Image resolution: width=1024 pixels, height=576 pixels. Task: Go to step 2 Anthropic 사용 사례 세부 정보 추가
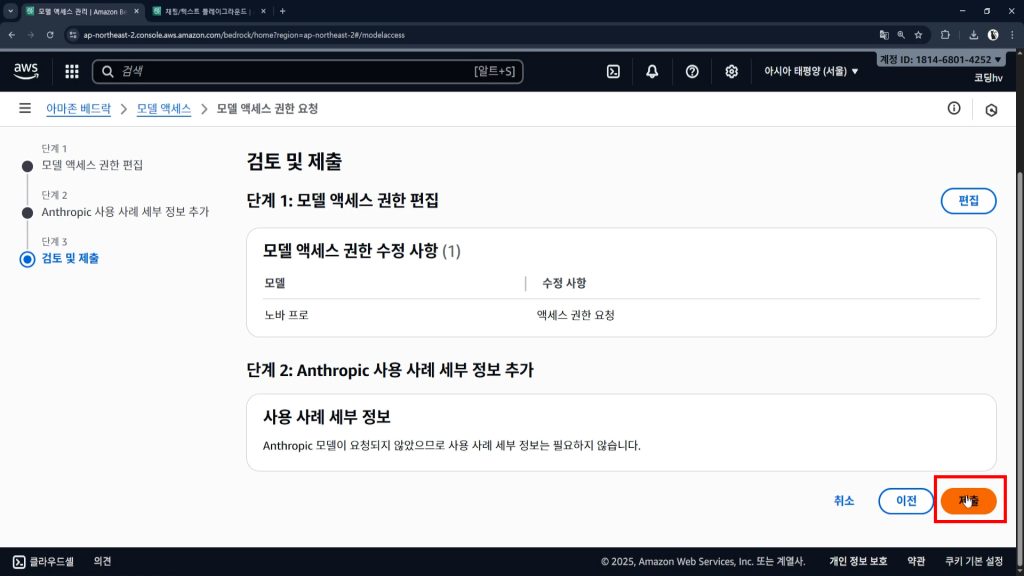(x=125, y=212)
